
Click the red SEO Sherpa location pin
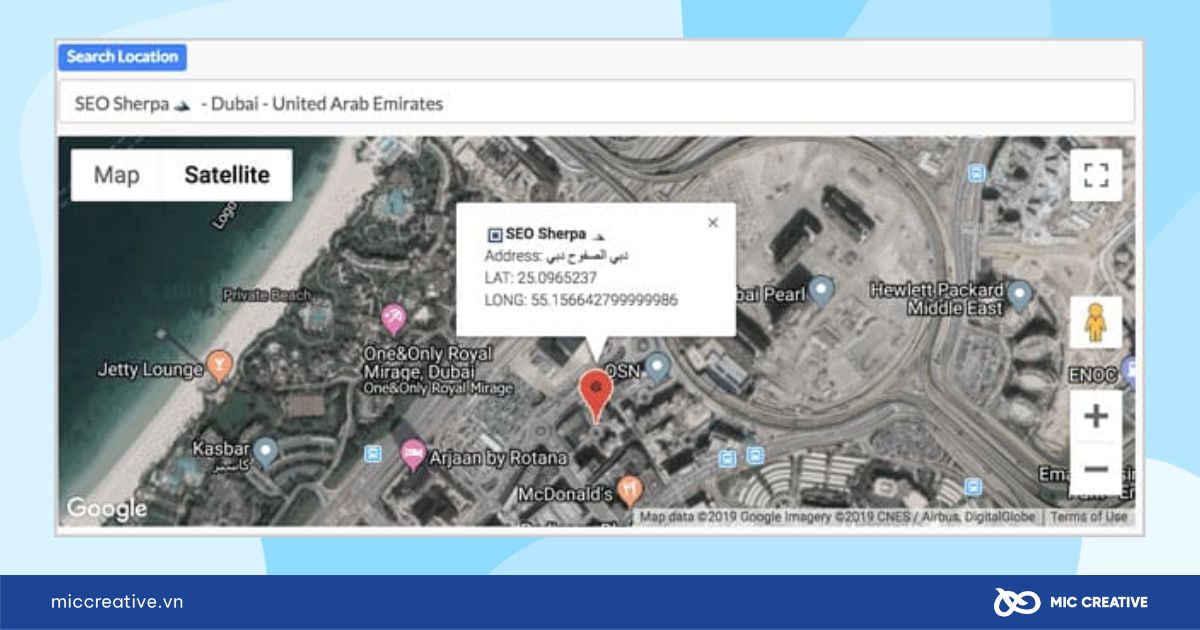pos(596,396)
